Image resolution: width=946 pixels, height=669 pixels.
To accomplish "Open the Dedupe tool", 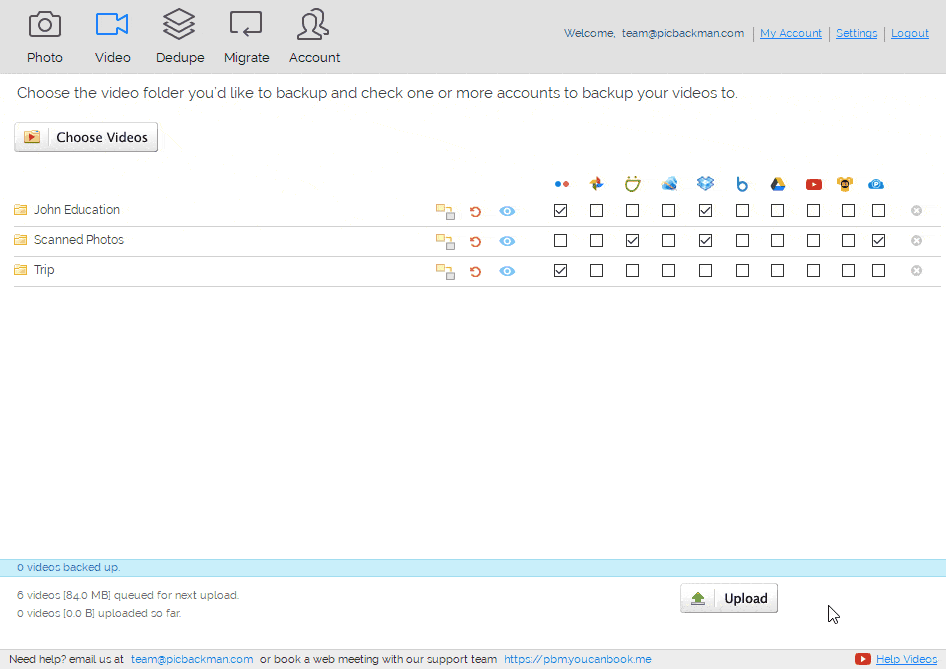I will pyautogui.click(x=180, y=36).
